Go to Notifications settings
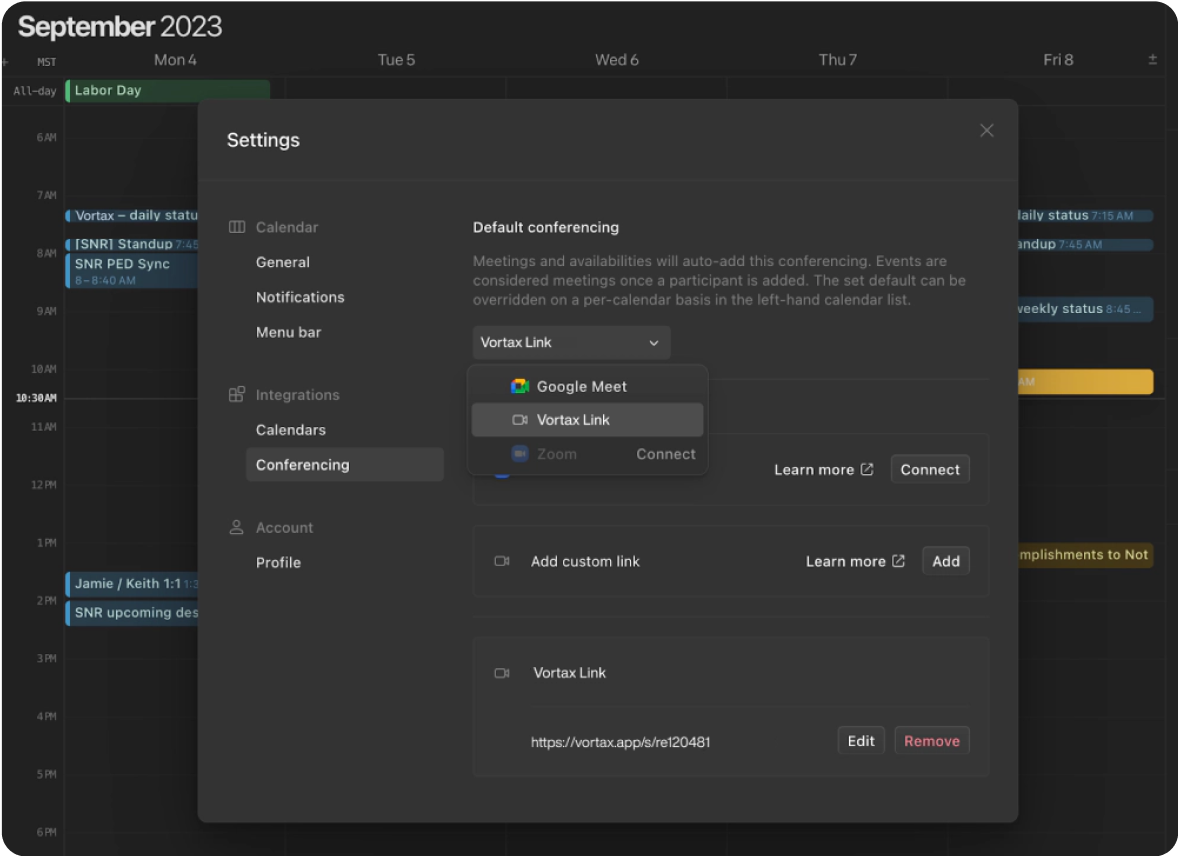This screenshot has height=856, width=1178. [300, 297]
